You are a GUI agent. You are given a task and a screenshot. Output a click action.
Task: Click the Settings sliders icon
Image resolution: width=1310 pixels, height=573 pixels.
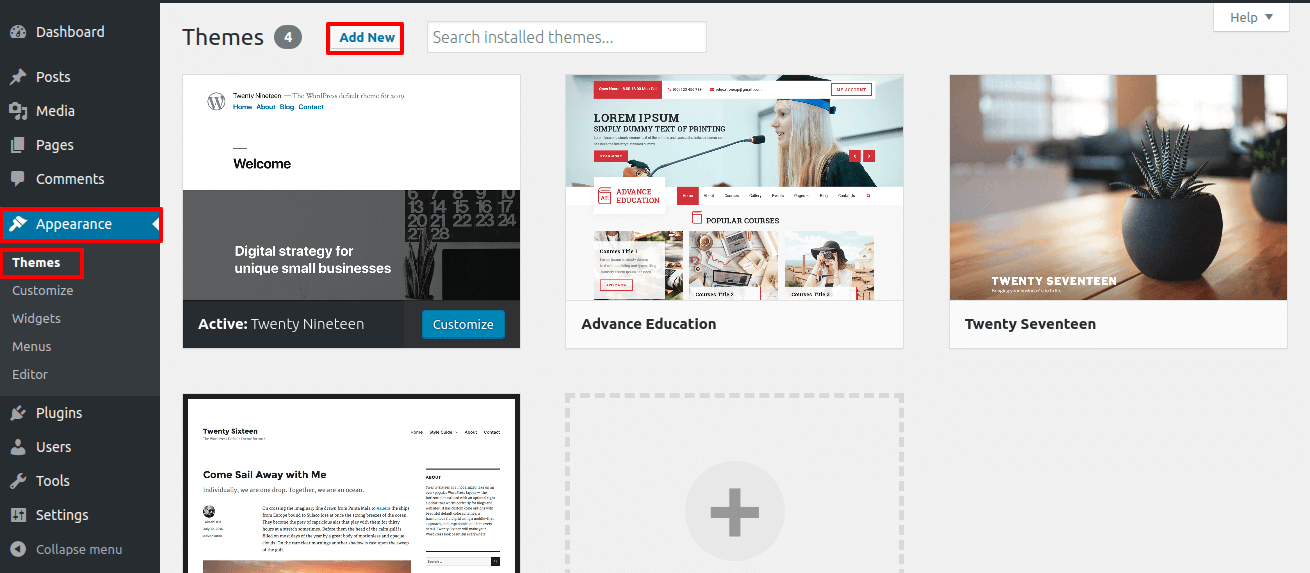click(x=18, y=515)
